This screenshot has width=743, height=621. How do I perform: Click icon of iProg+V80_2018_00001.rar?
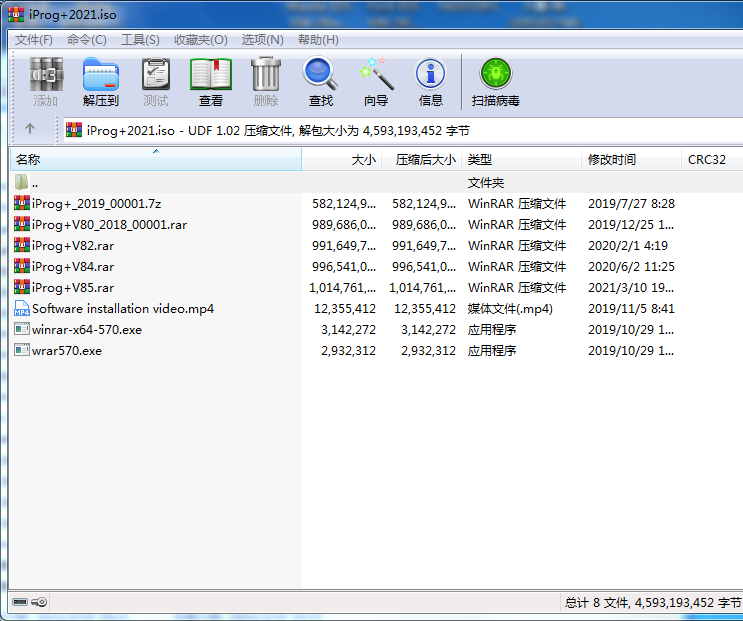tap(22, 224)
